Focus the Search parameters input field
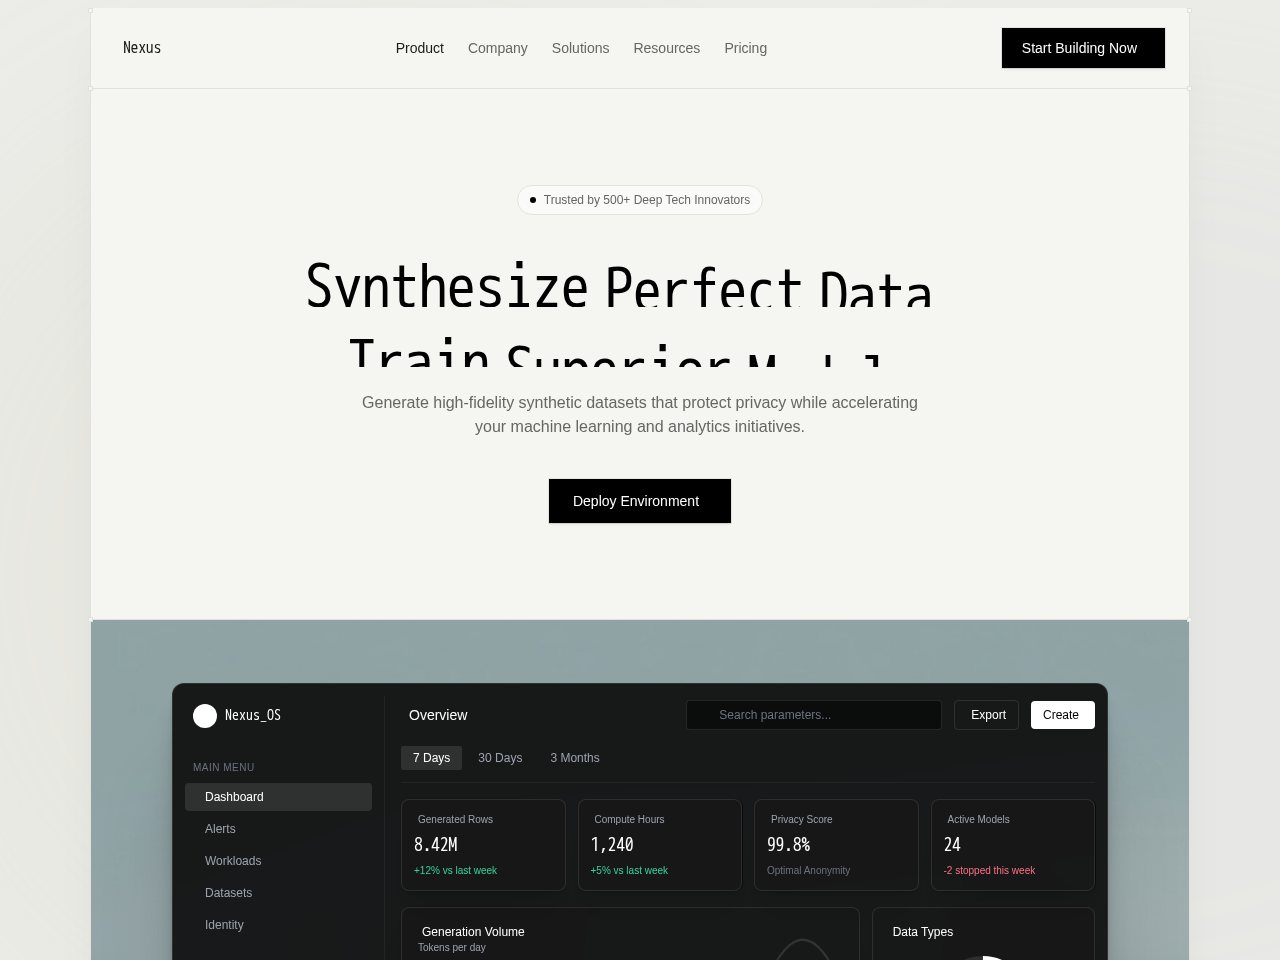Image resolution: width=1280 pixels, height=960 pixels. [814, 715]
